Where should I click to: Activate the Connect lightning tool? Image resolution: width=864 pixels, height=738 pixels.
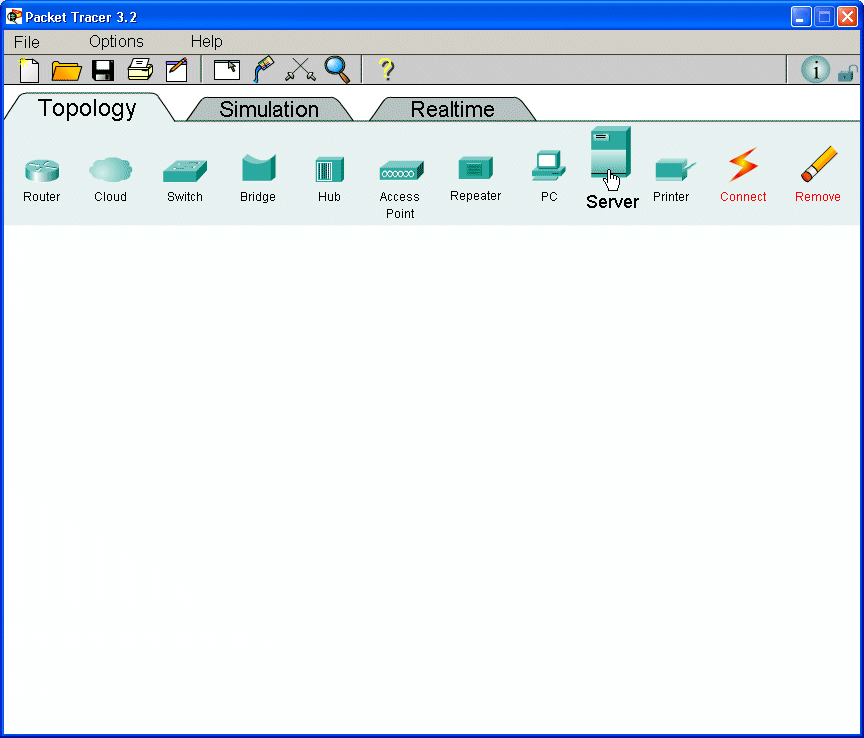[743, 175]
